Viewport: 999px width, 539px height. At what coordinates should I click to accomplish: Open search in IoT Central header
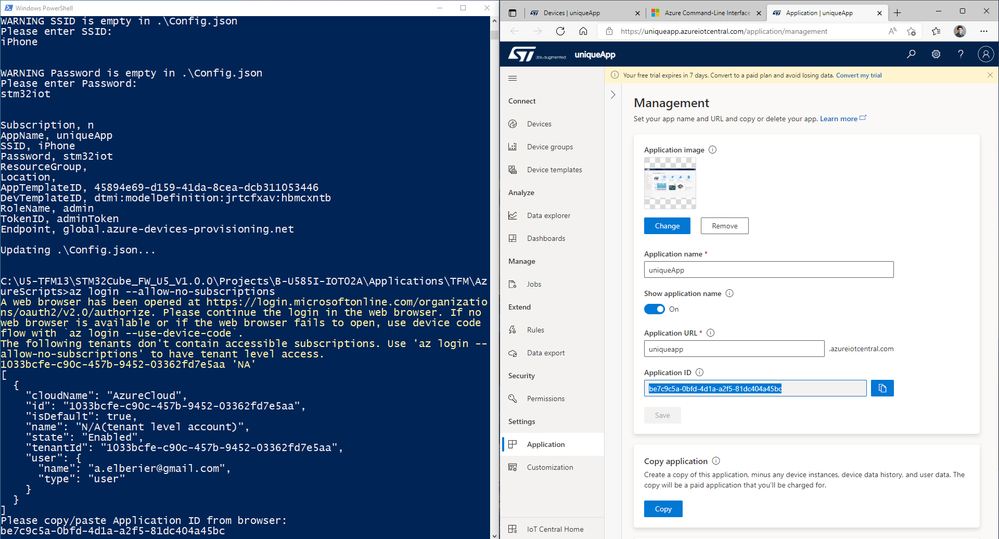point(911,55)
